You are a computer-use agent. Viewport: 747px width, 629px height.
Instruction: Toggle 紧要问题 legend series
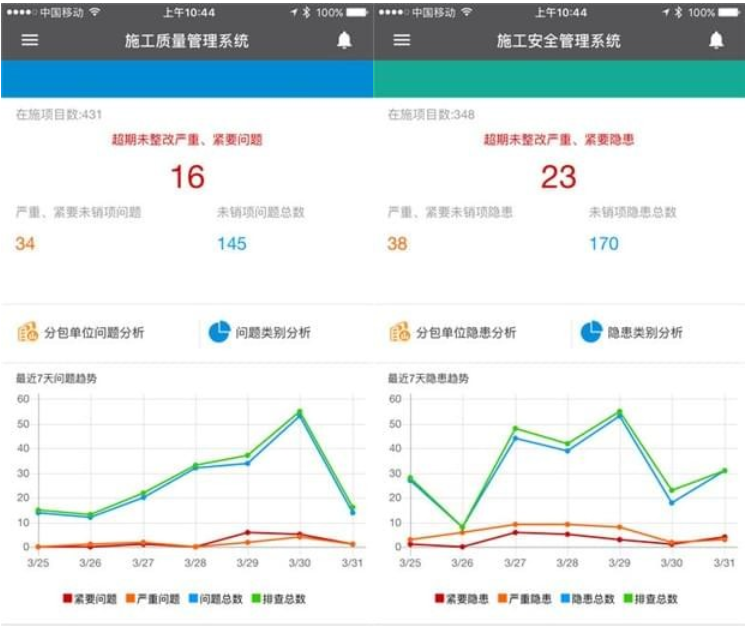[x=90, y=599]
